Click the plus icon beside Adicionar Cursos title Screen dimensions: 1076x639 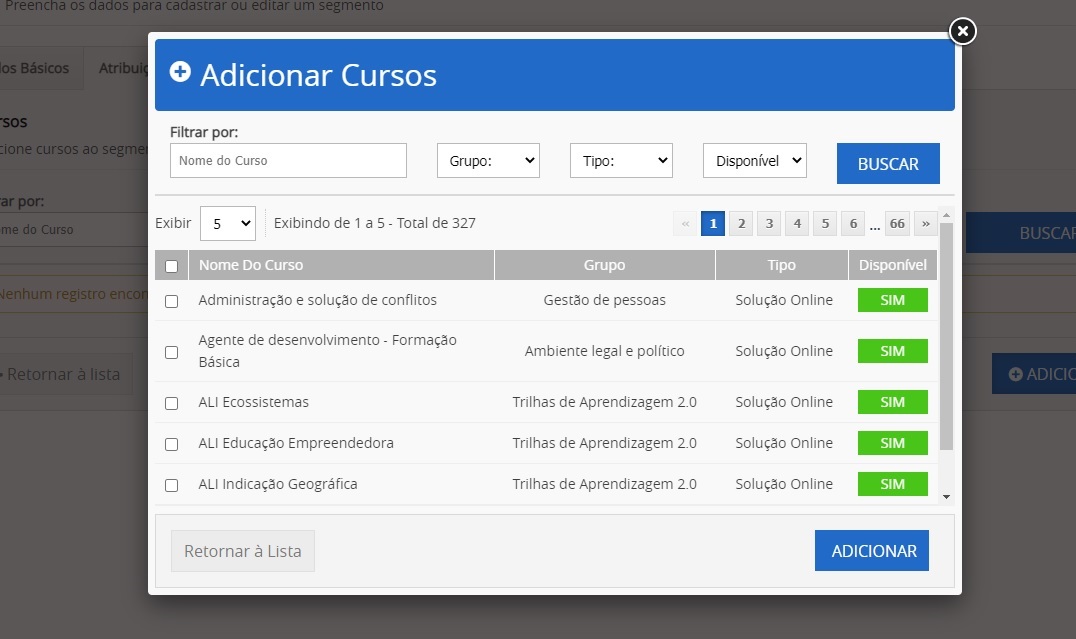pos(180,72)
